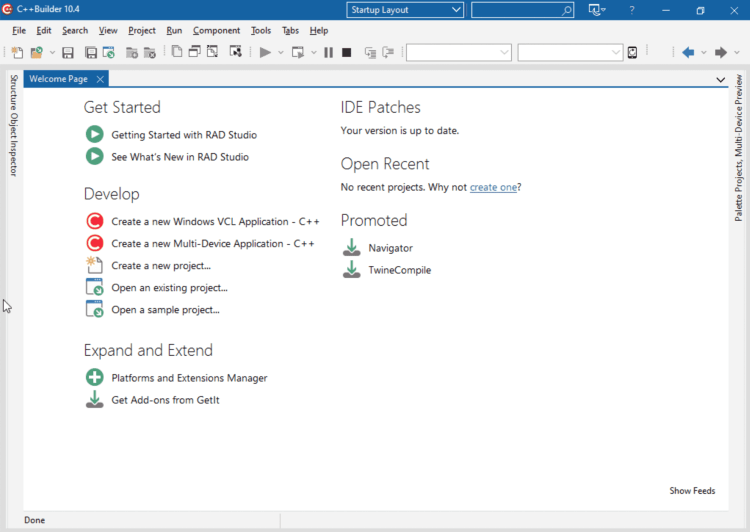Click green play icon for See What's New

pos(95,156)
